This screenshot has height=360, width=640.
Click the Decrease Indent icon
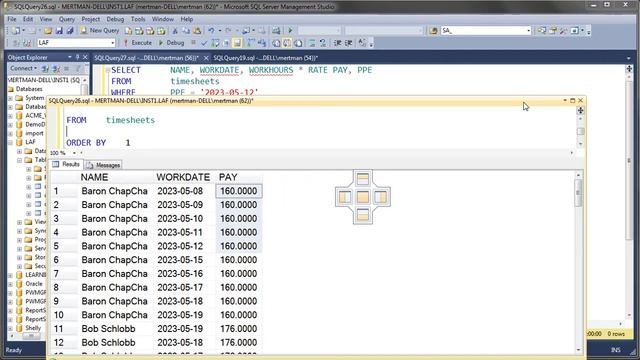[x=338, y=43]
